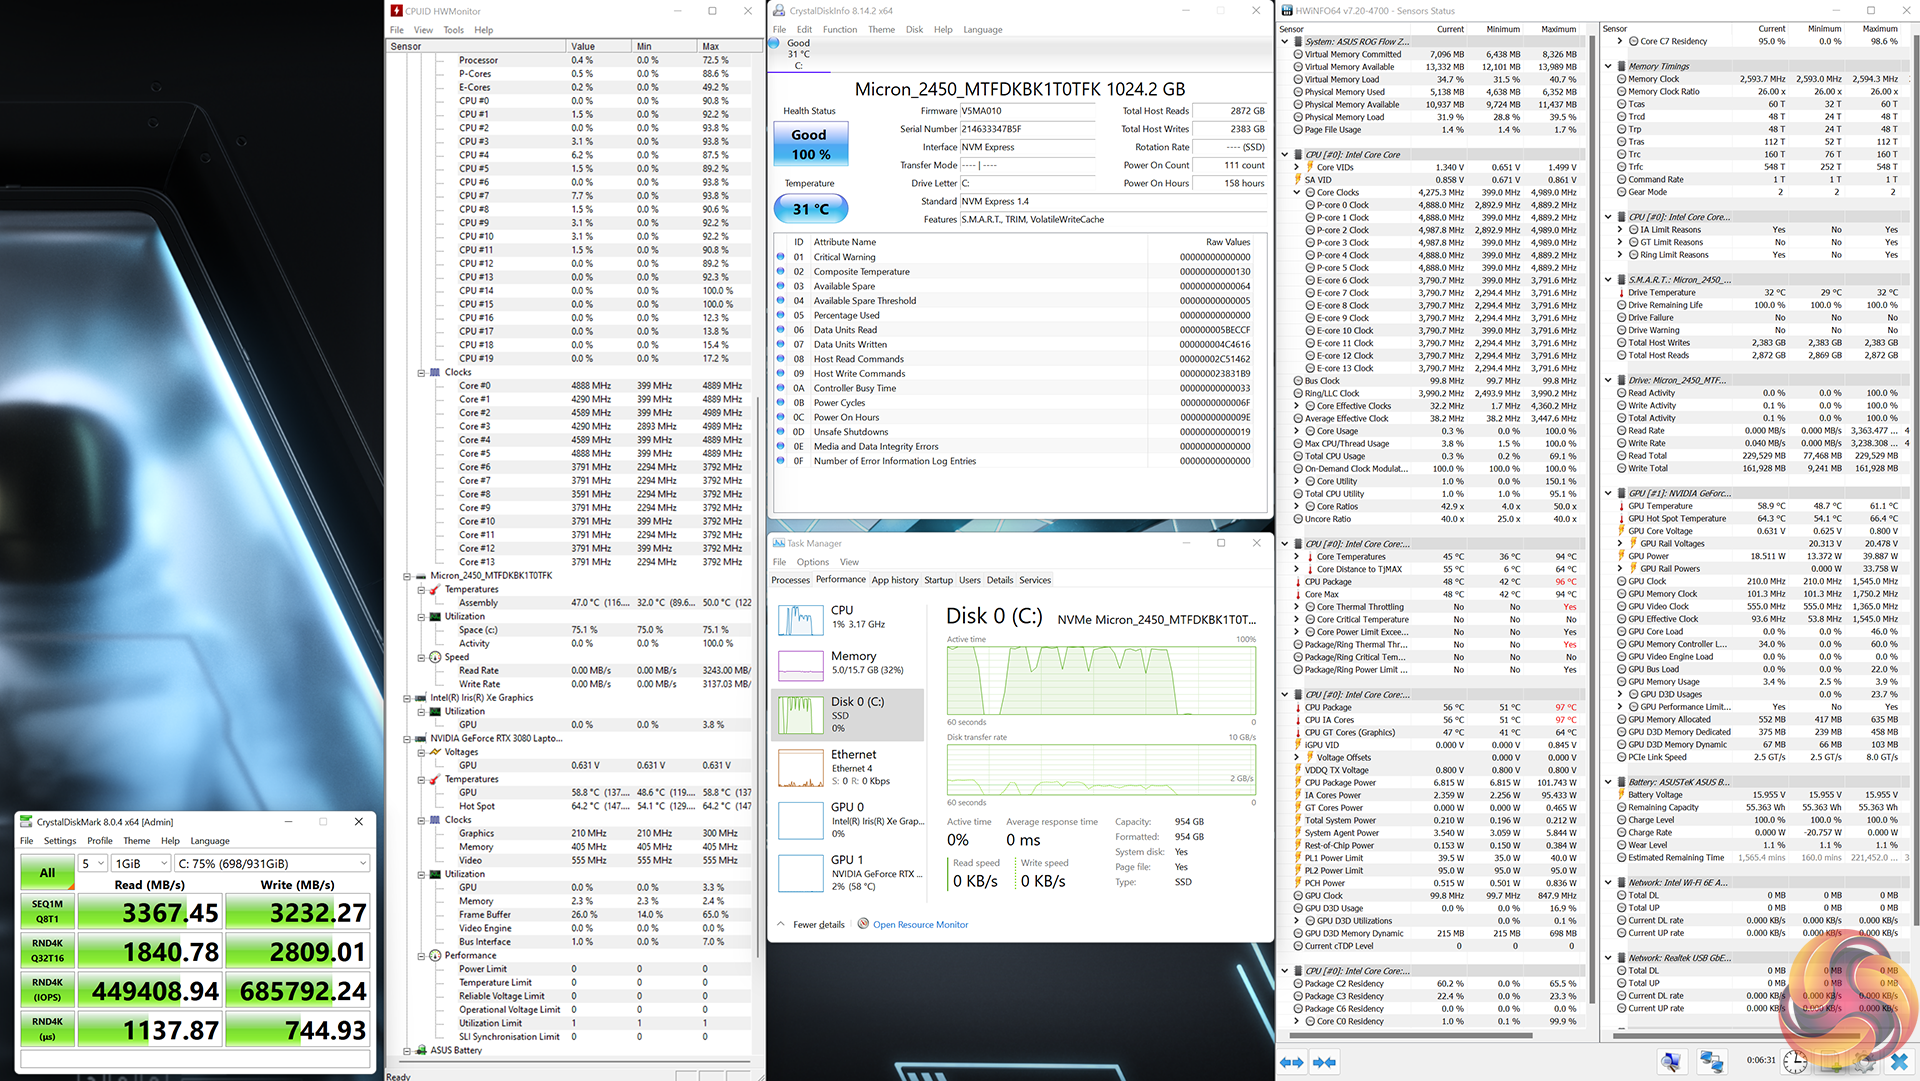Select Good 31°C C: disk button
Viewport: 1920px width, 1081px height.
point(799,54)
